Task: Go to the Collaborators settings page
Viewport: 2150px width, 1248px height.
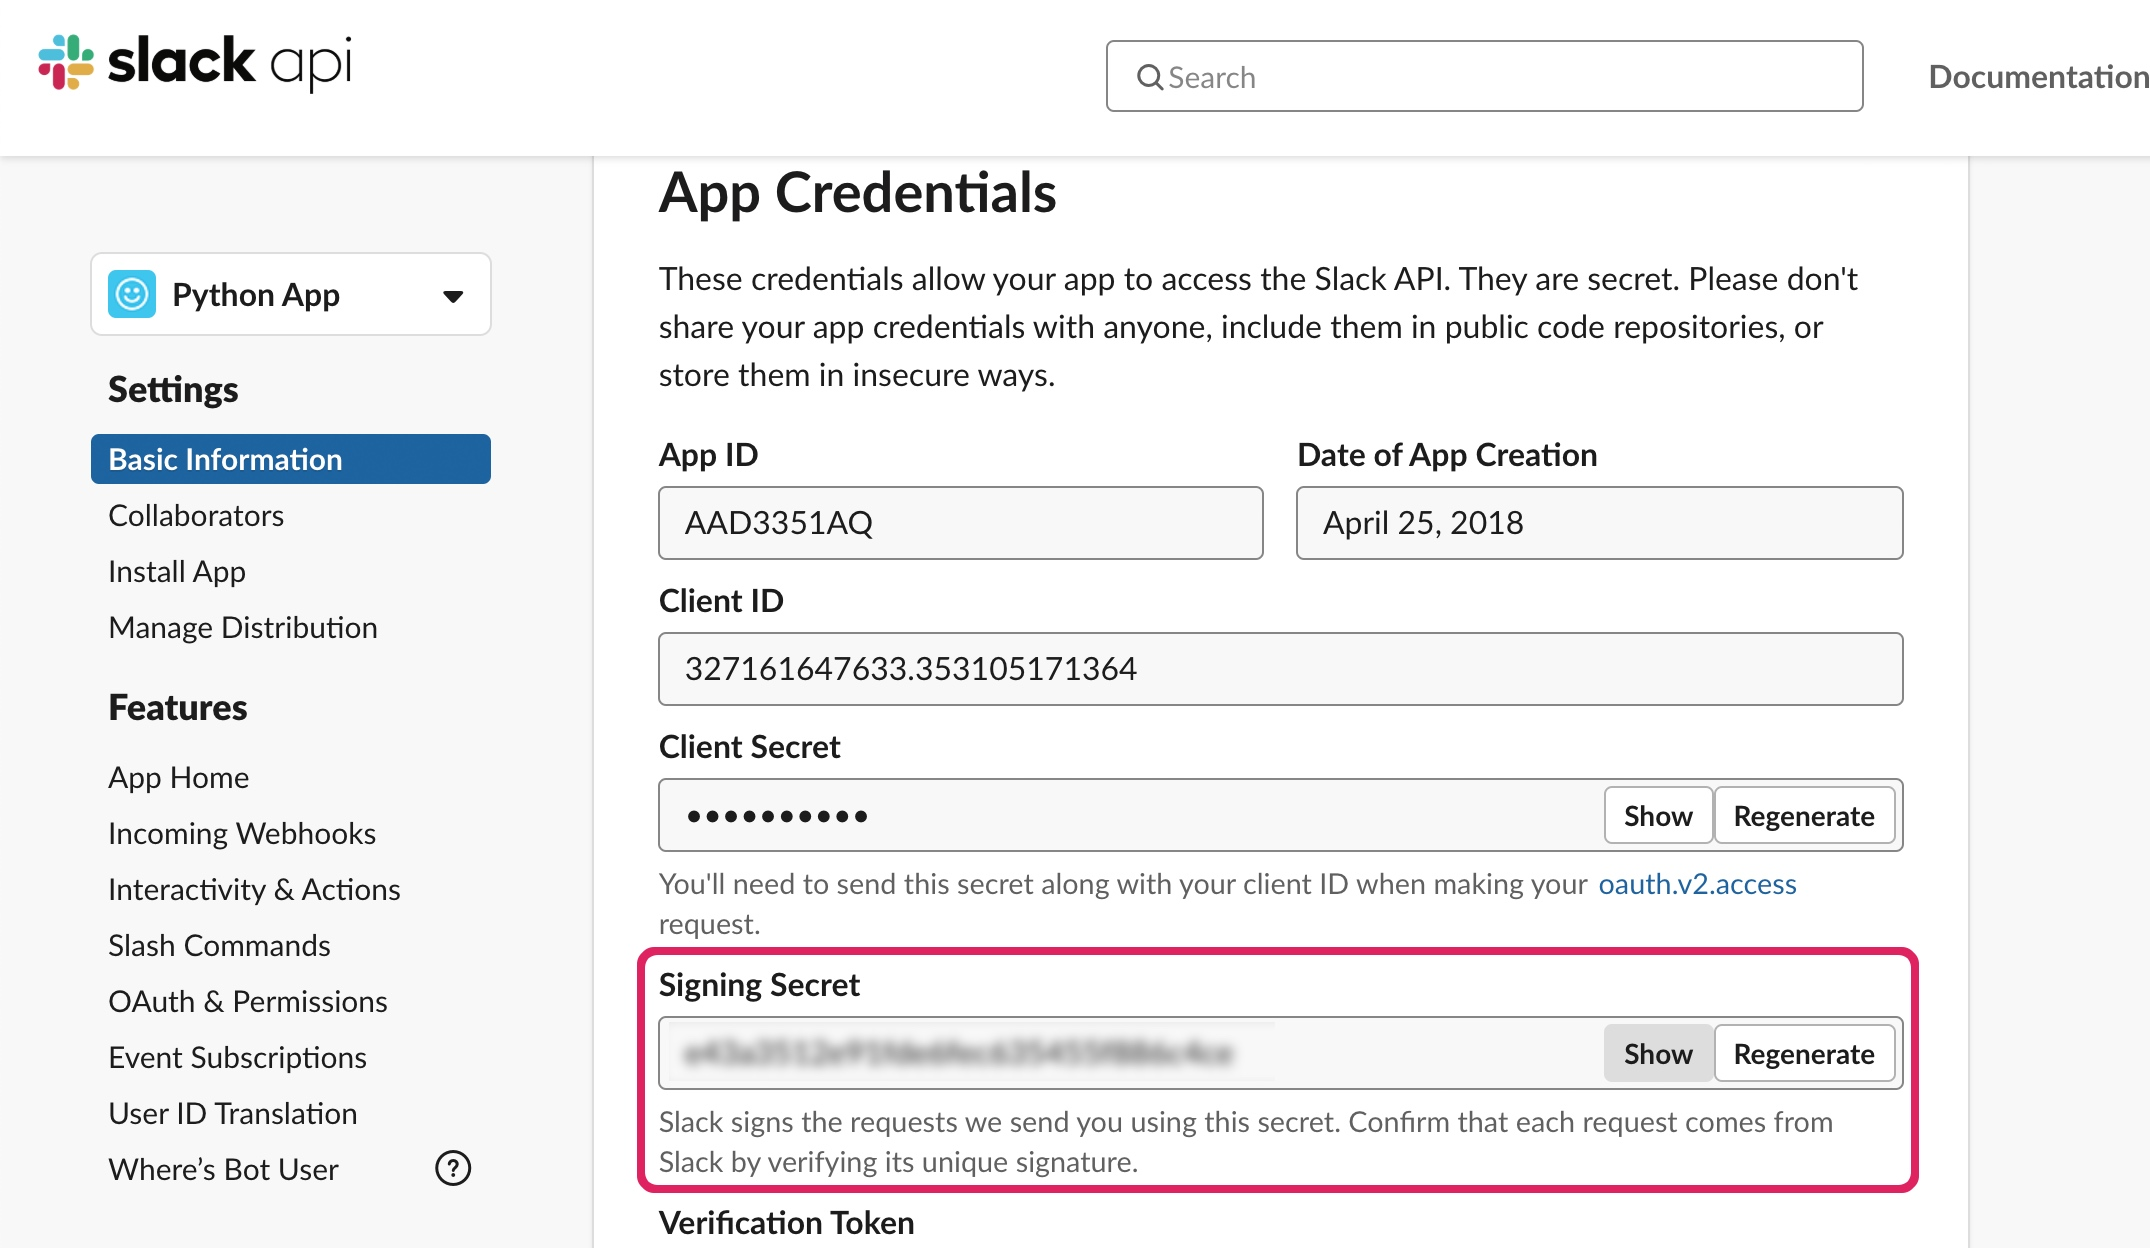Action: coord(196,515)
